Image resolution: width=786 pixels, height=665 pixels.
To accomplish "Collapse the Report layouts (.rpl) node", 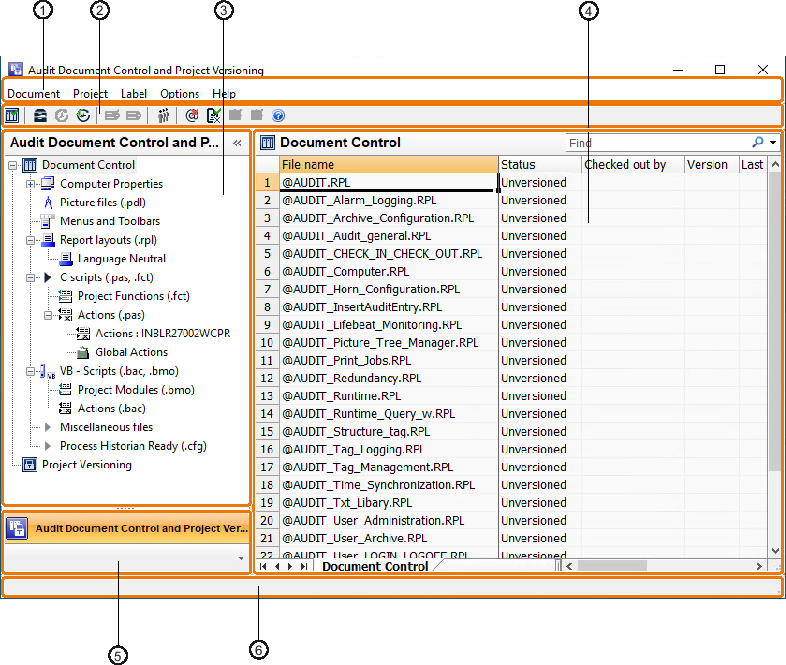I will (30, 240).
